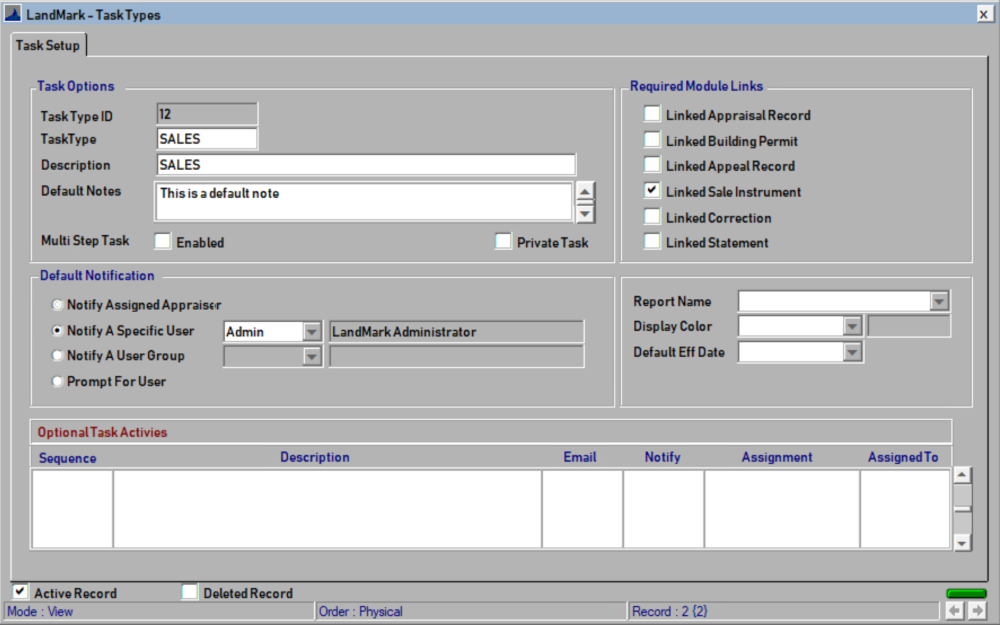Screen dimensions: 1000x625
Task: Expand the Report Name dropdown
Action: (x=938, y=300)
